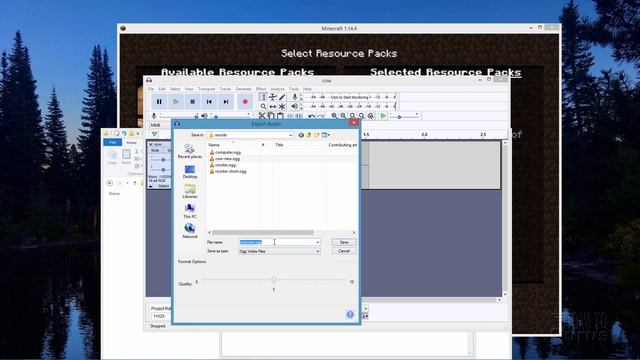Select rooster.ogg file
Image resolution: width=640 pixels, height=360 pixels.
(x=222, y=165)
